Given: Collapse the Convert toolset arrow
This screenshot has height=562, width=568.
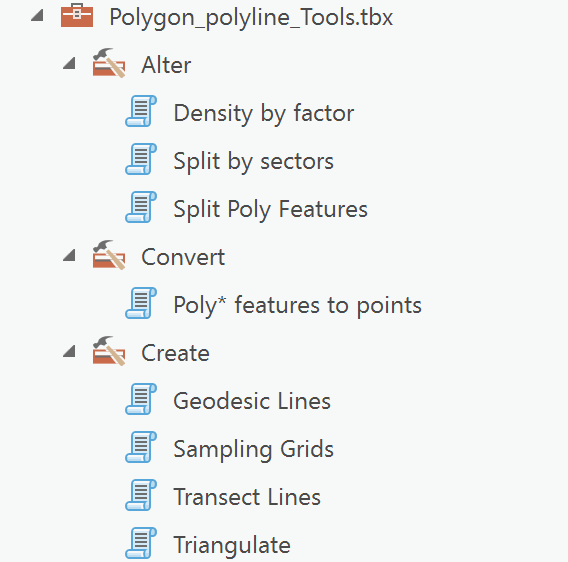Looking at the screenshot, I should pos(69,255).
